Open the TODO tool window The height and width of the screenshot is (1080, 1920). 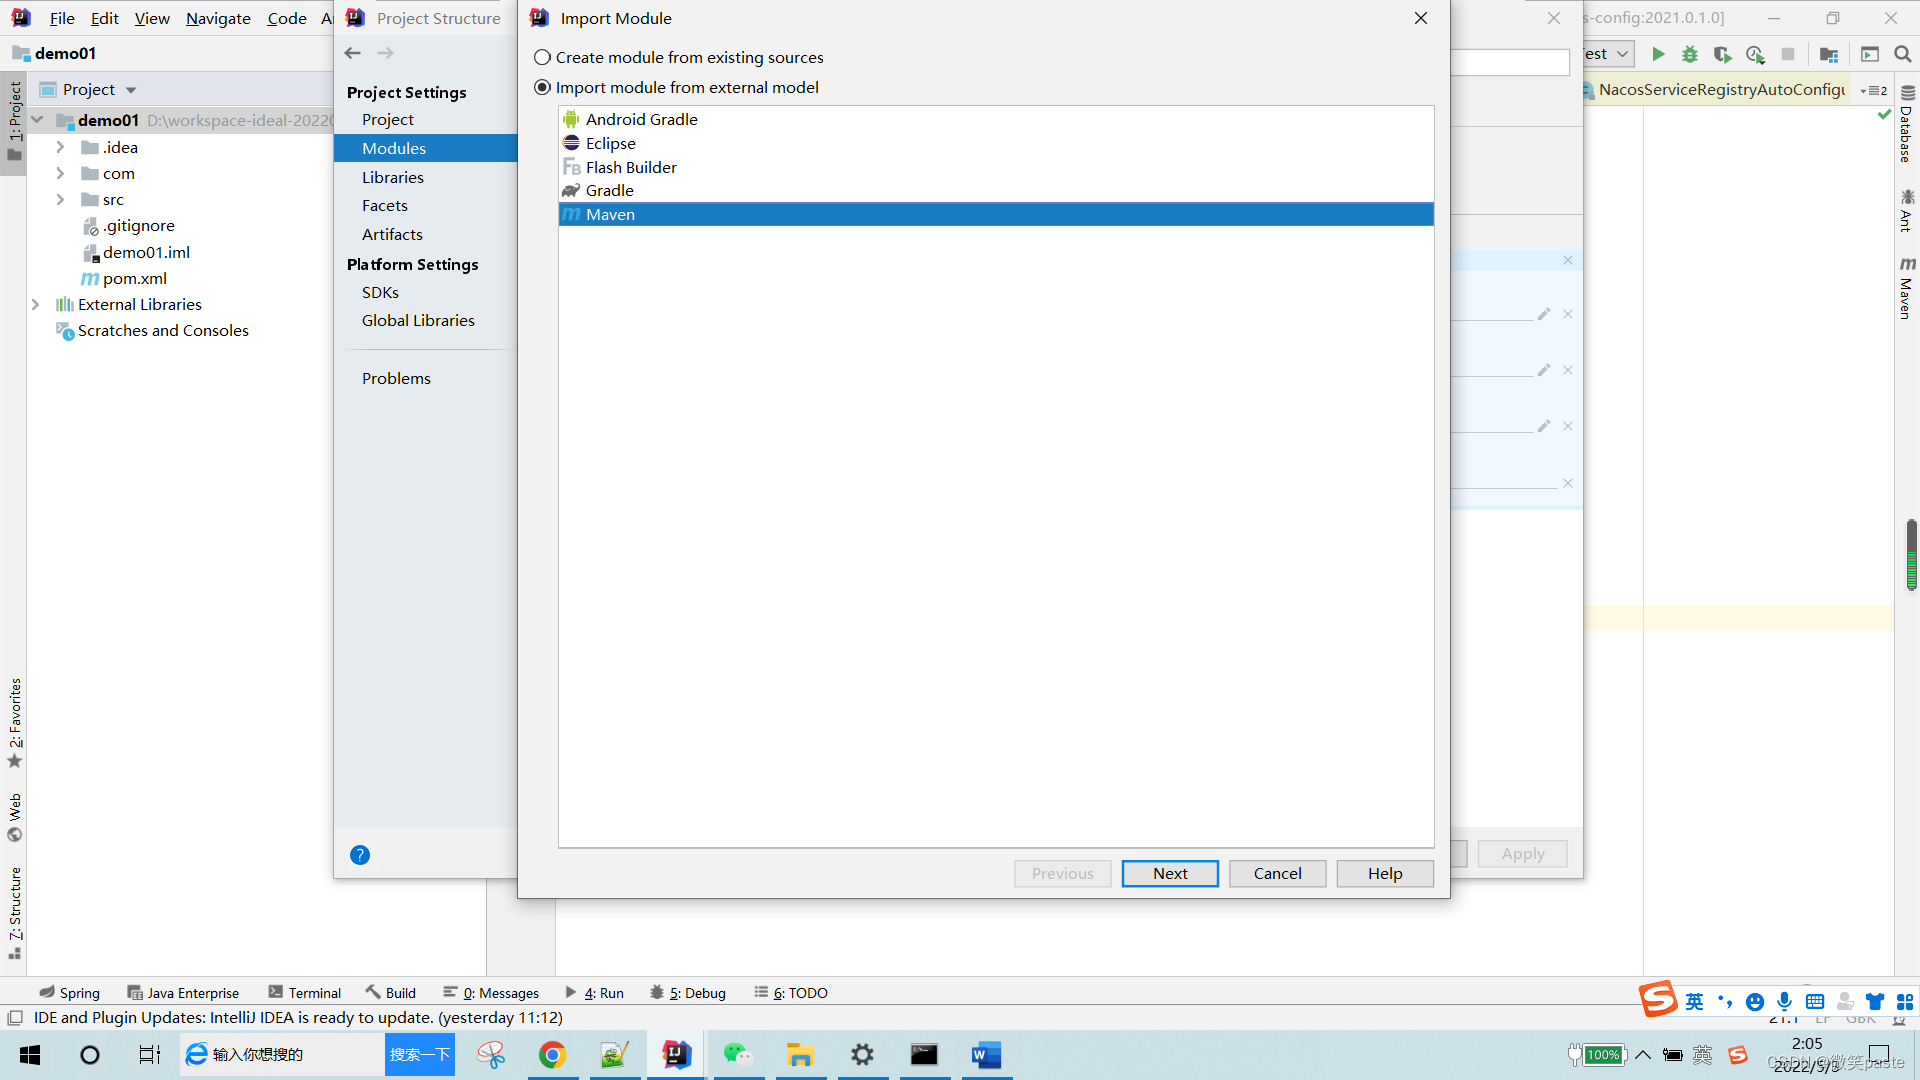tap(791, 992)
